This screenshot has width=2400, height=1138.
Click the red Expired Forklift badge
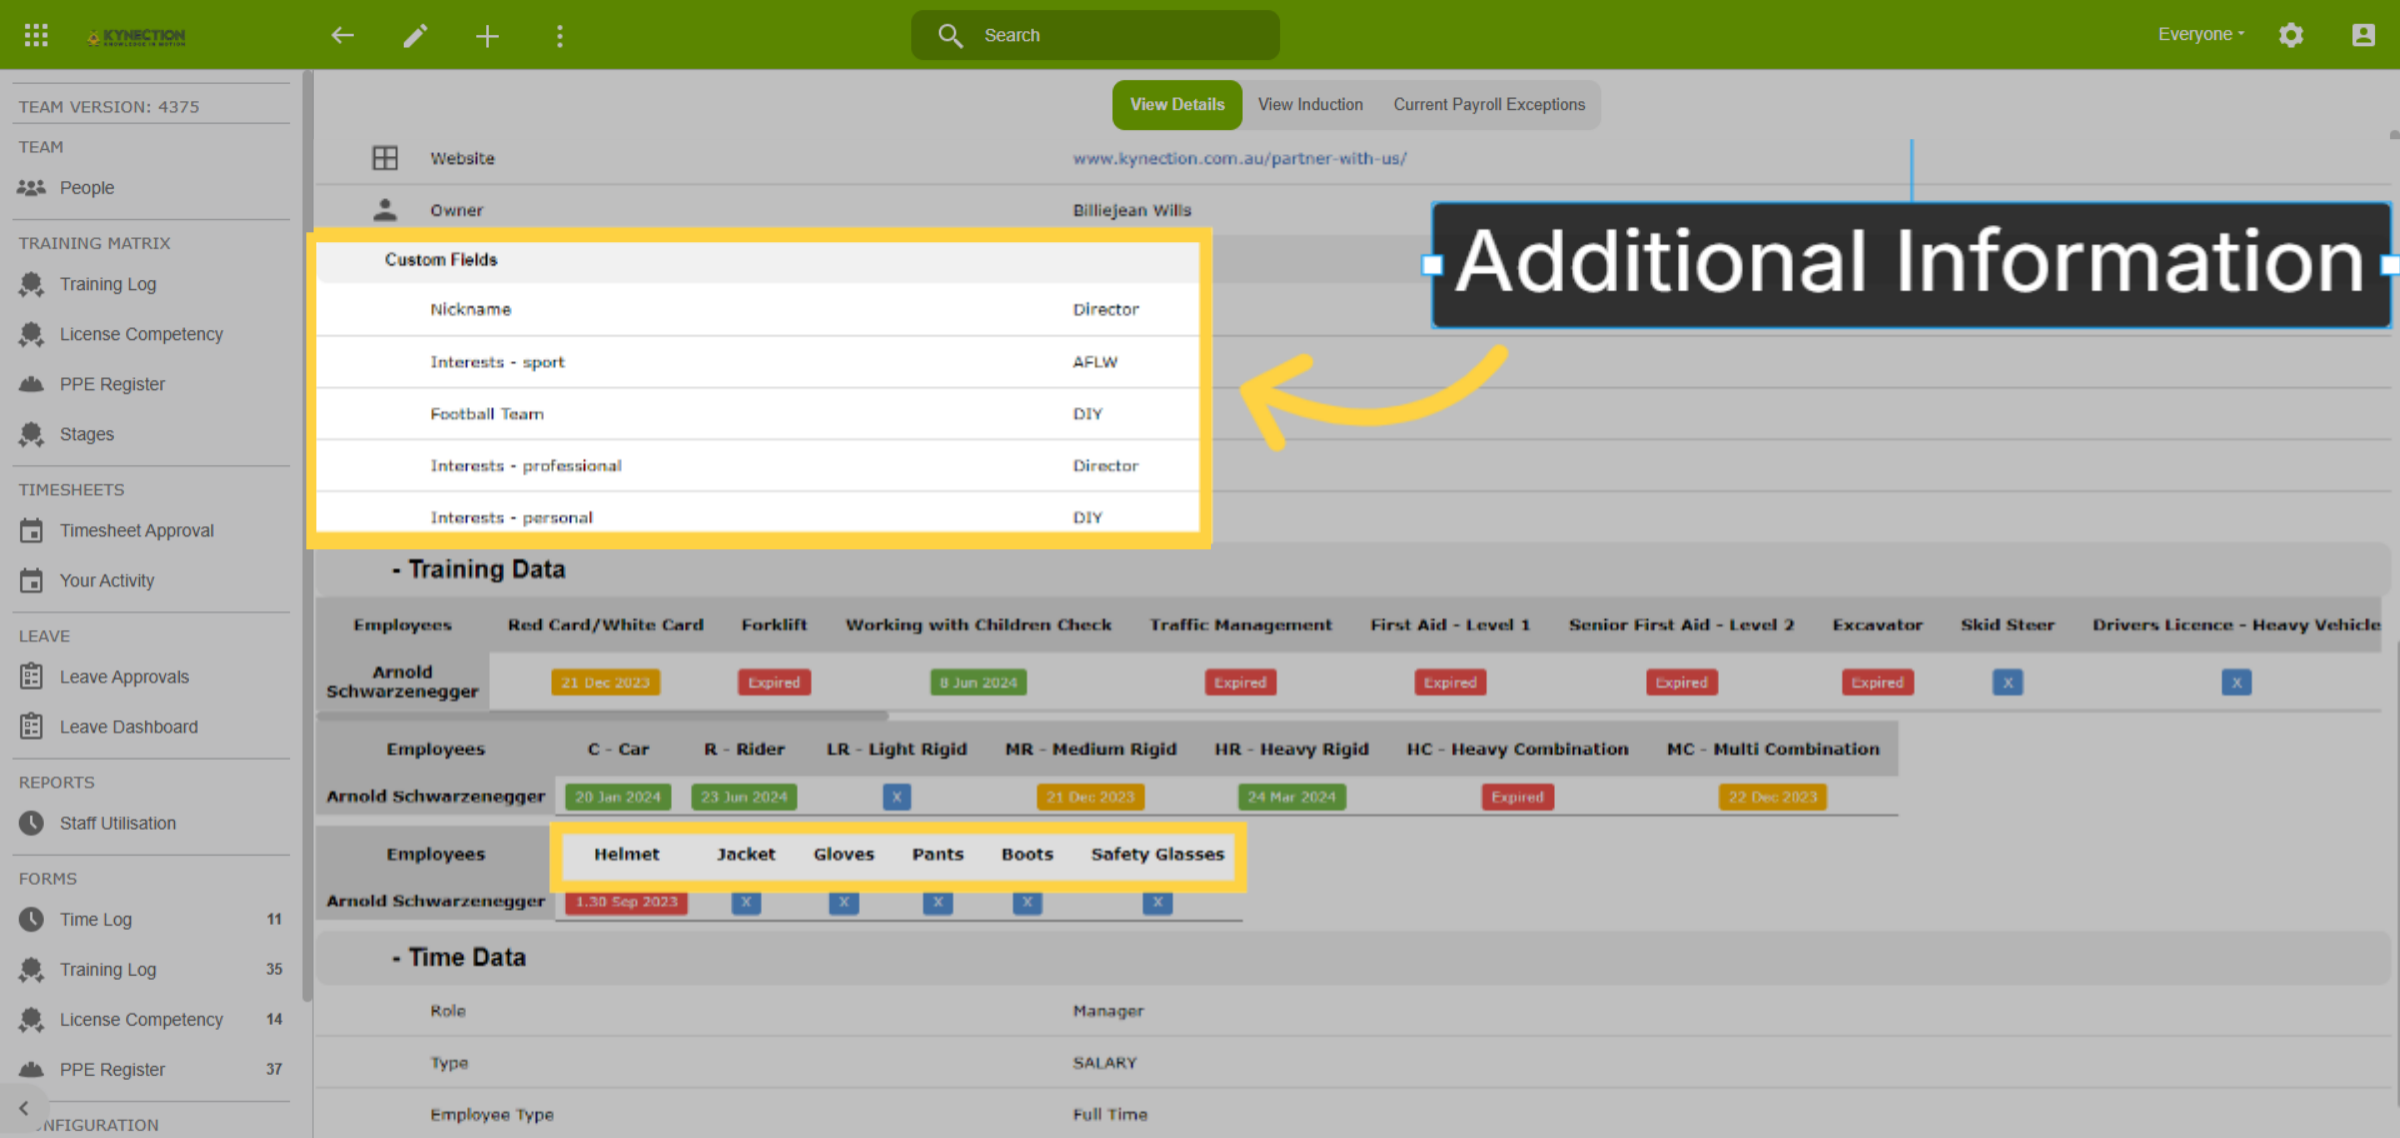pyautogui.click(x=774, y=682)
